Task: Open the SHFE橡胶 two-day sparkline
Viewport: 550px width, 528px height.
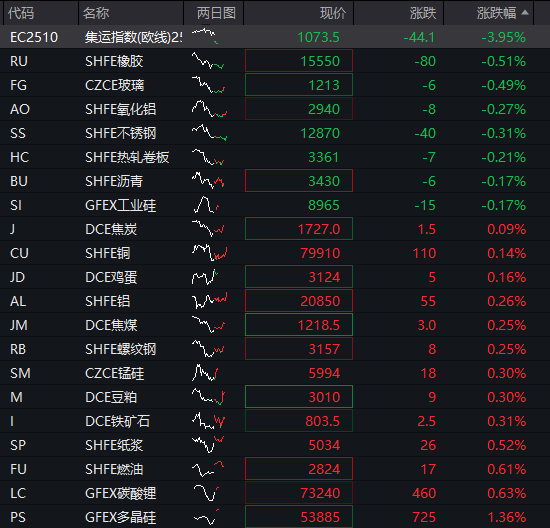Action: tap(208, 61)
